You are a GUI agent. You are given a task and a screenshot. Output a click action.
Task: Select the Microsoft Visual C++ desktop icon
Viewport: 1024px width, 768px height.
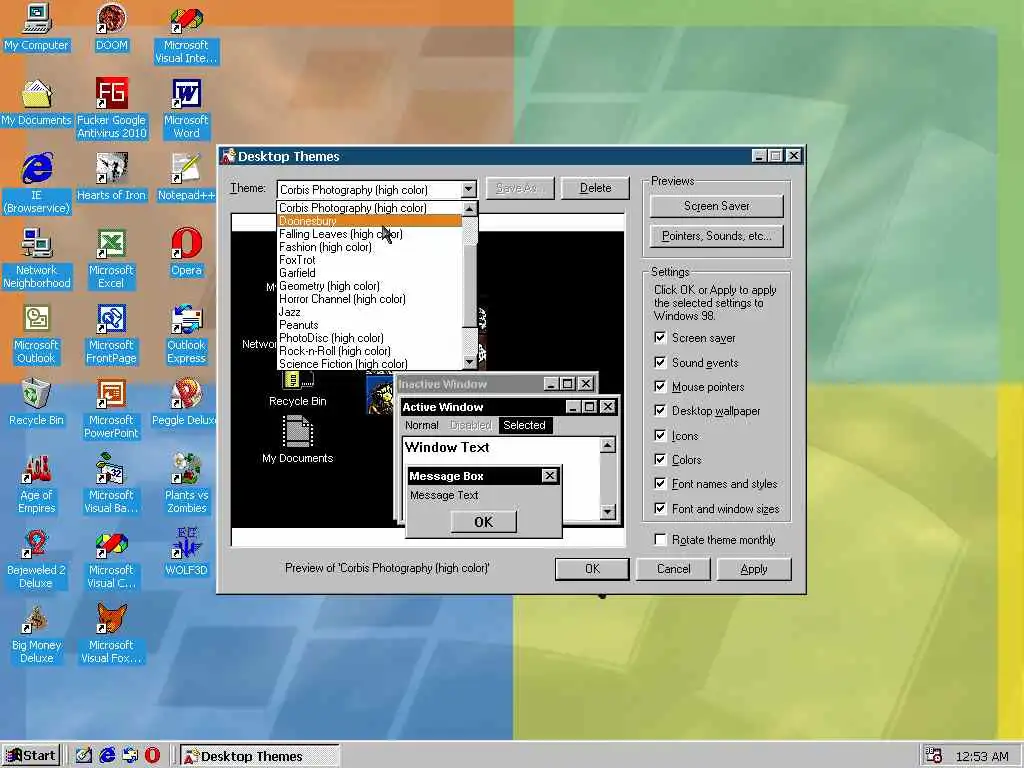[111, 559]
